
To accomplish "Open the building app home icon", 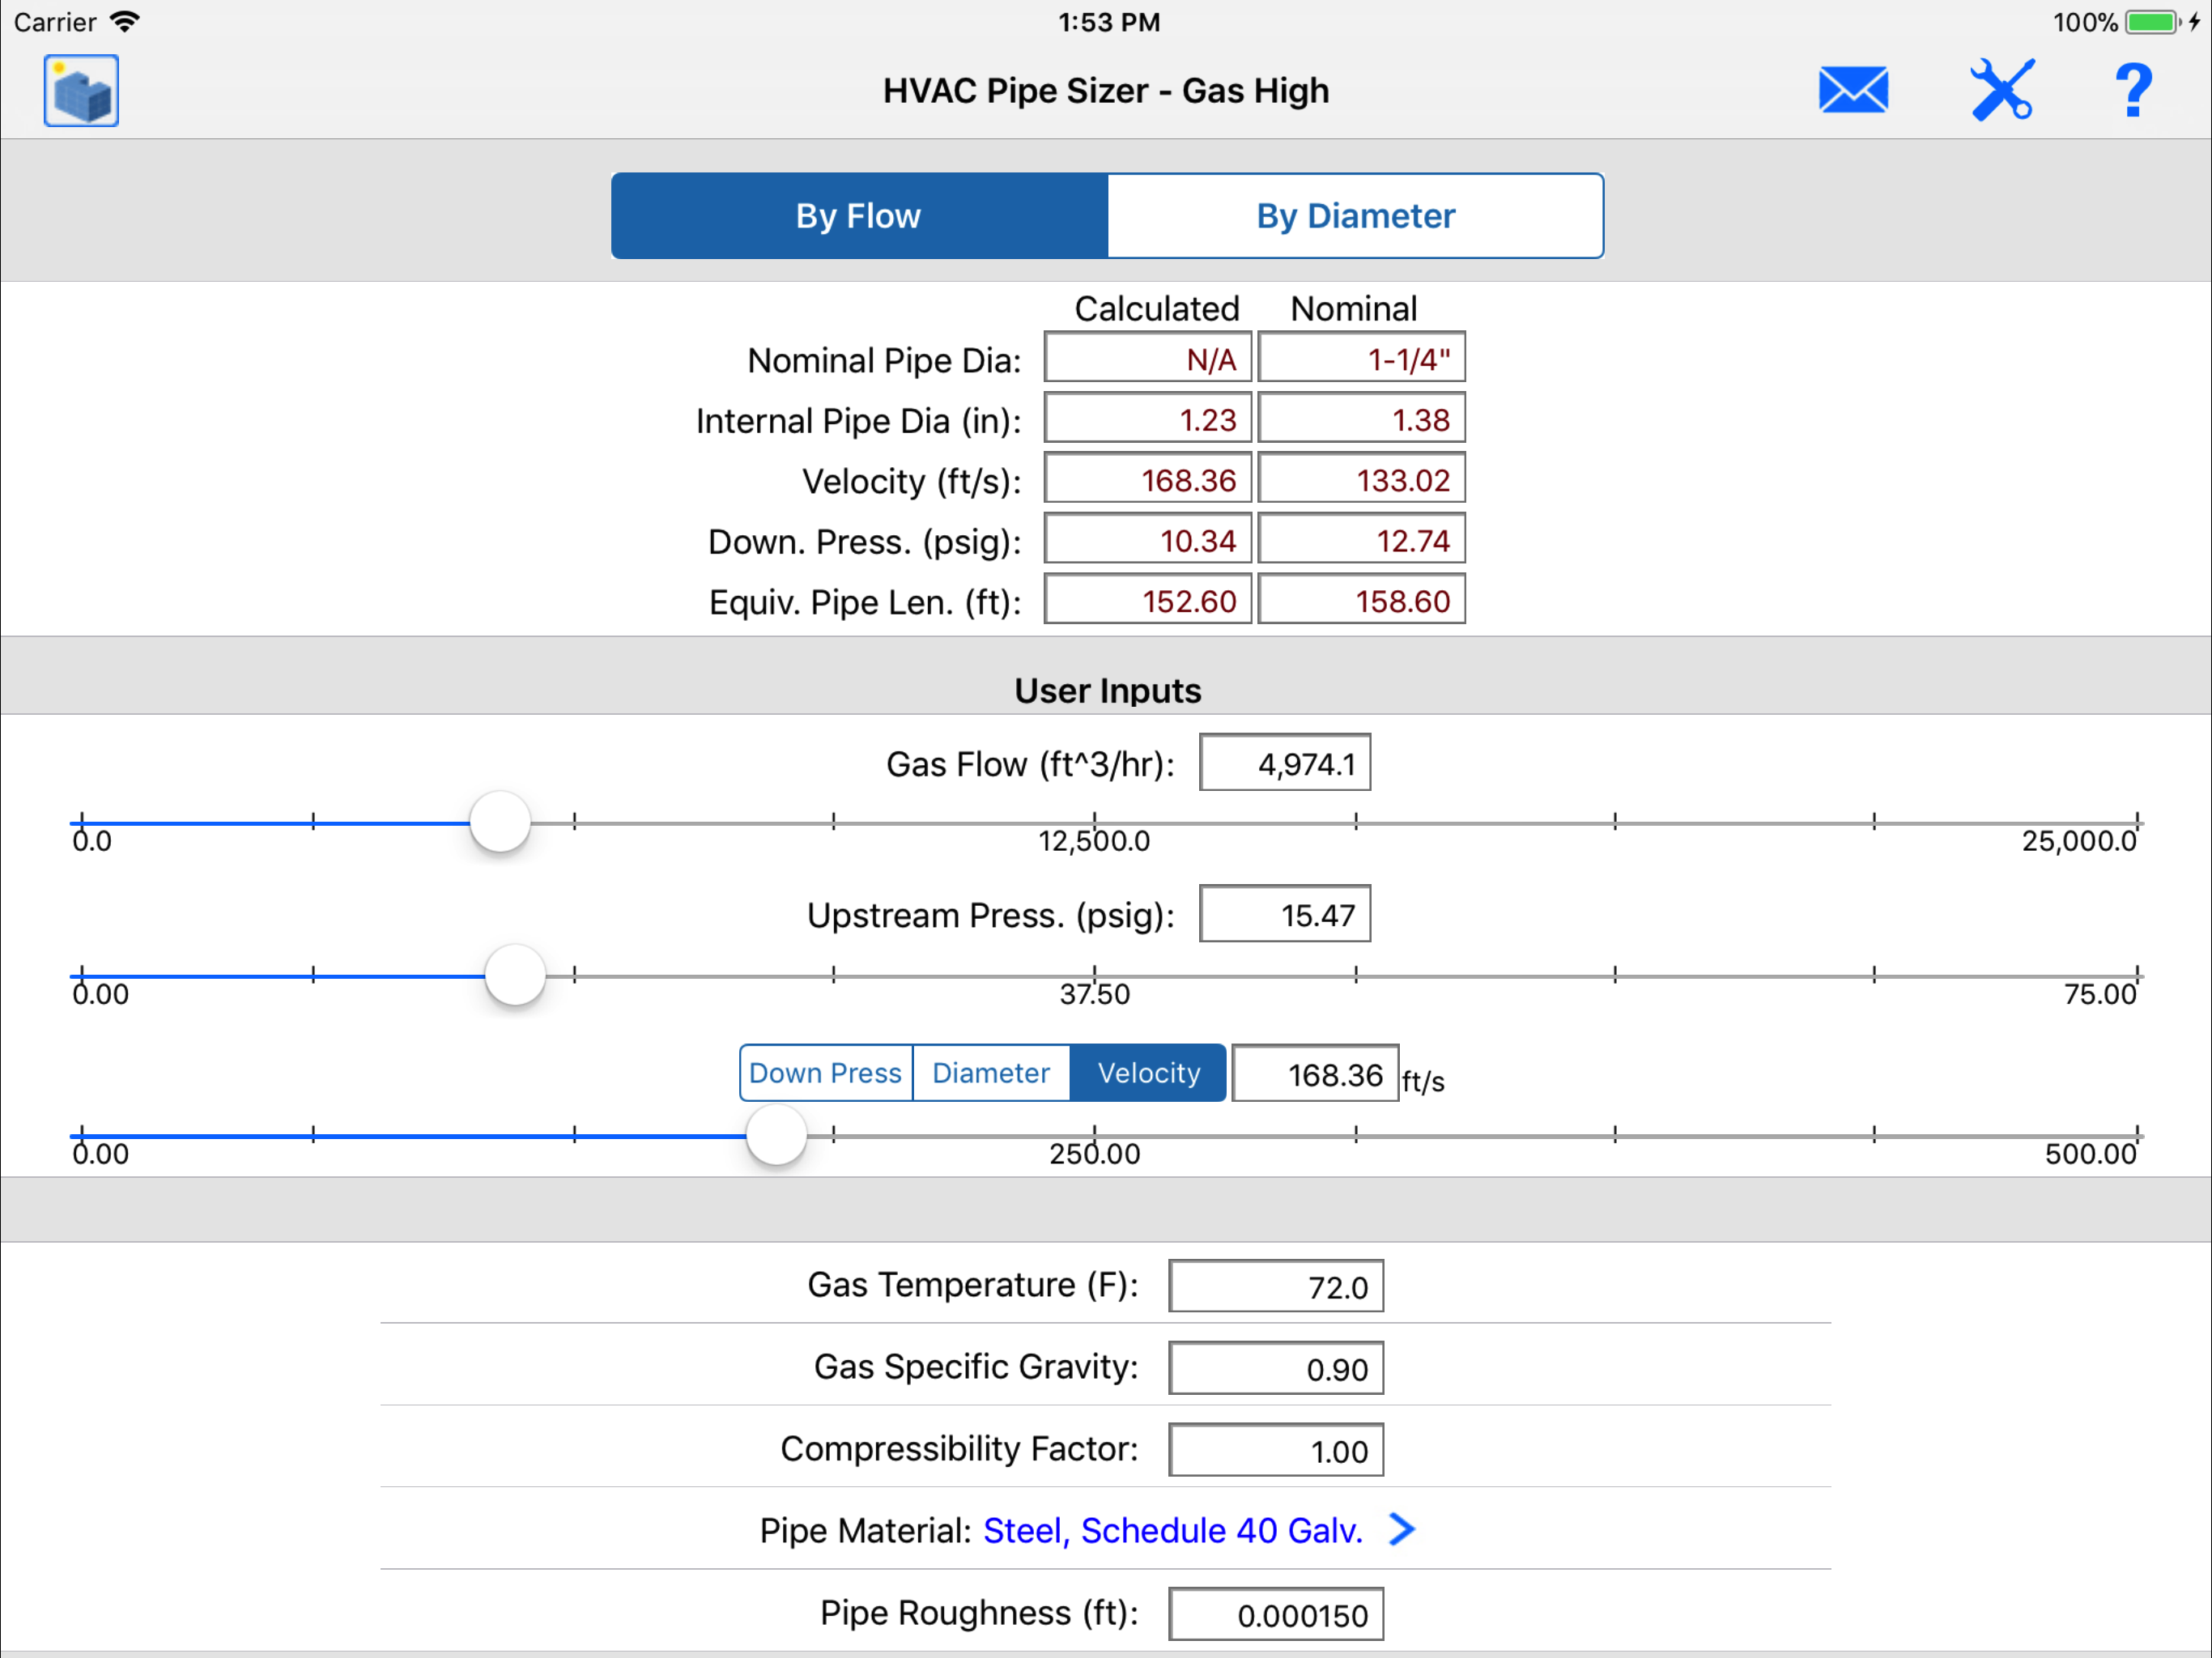I will pos(81,91).
